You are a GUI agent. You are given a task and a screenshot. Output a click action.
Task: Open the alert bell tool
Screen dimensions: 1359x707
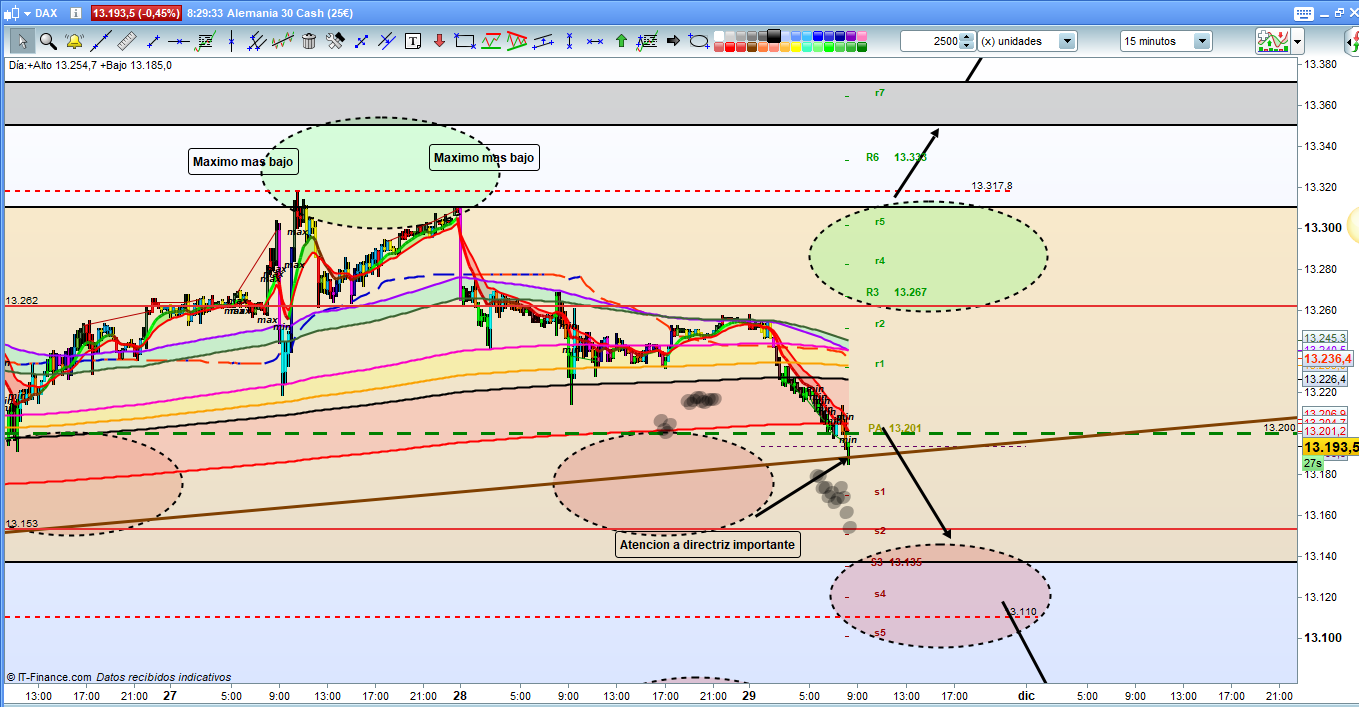pyautogui.click(x=74, y=41)
